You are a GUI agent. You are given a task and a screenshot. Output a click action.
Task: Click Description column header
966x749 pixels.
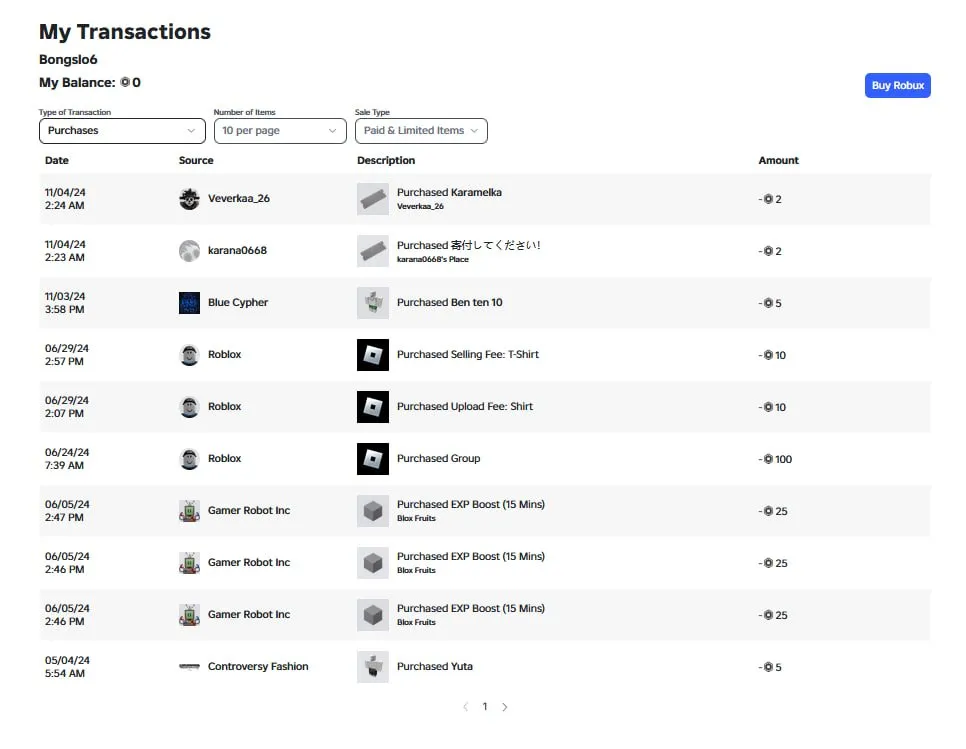(386, 160)
